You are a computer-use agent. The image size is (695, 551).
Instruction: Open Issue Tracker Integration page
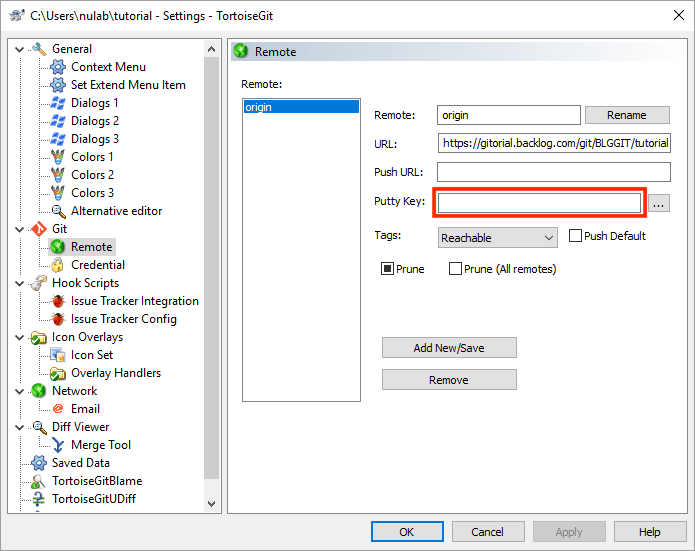tap(135, 301)
